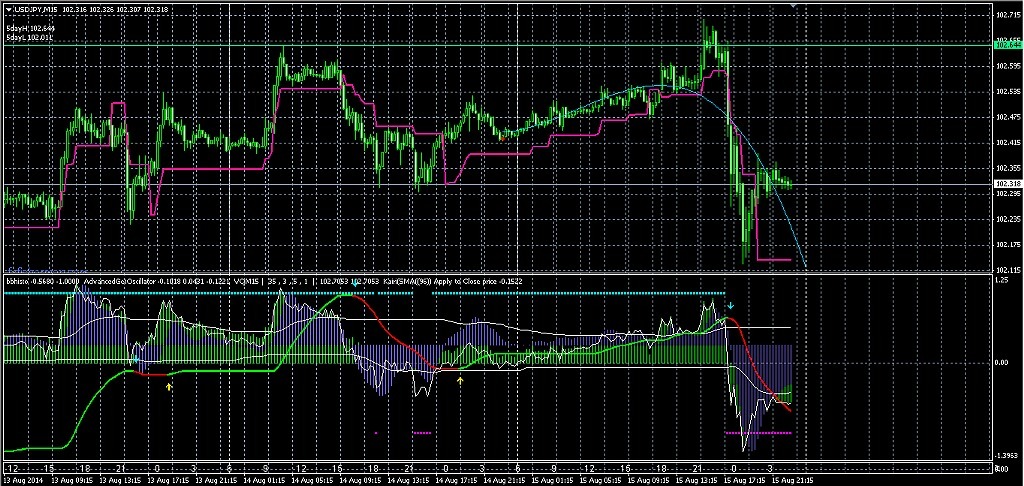Click the 102.295 price axis label
Screen dimensions: 1024x486
click(x=1008, y=193)
